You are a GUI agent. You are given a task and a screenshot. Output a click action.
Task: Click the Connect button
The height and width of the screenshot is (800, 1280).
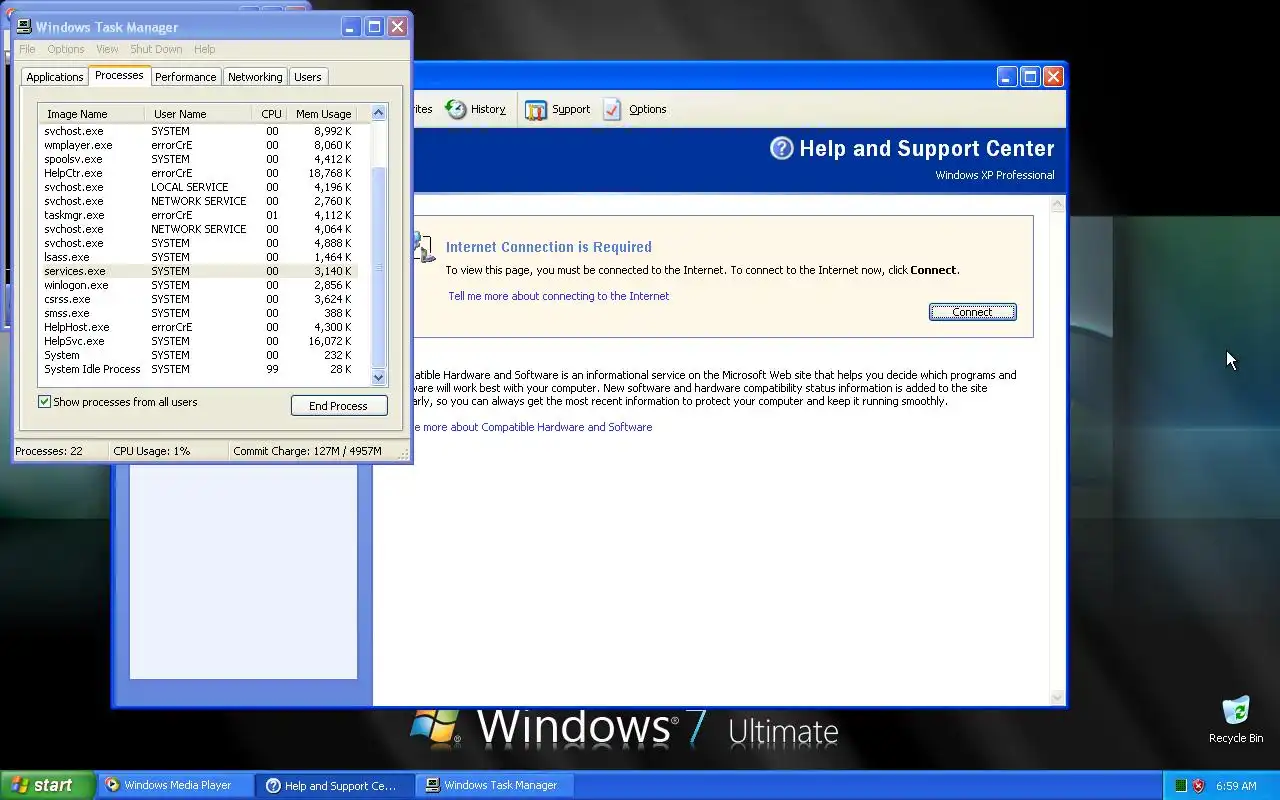pos(972,312)
